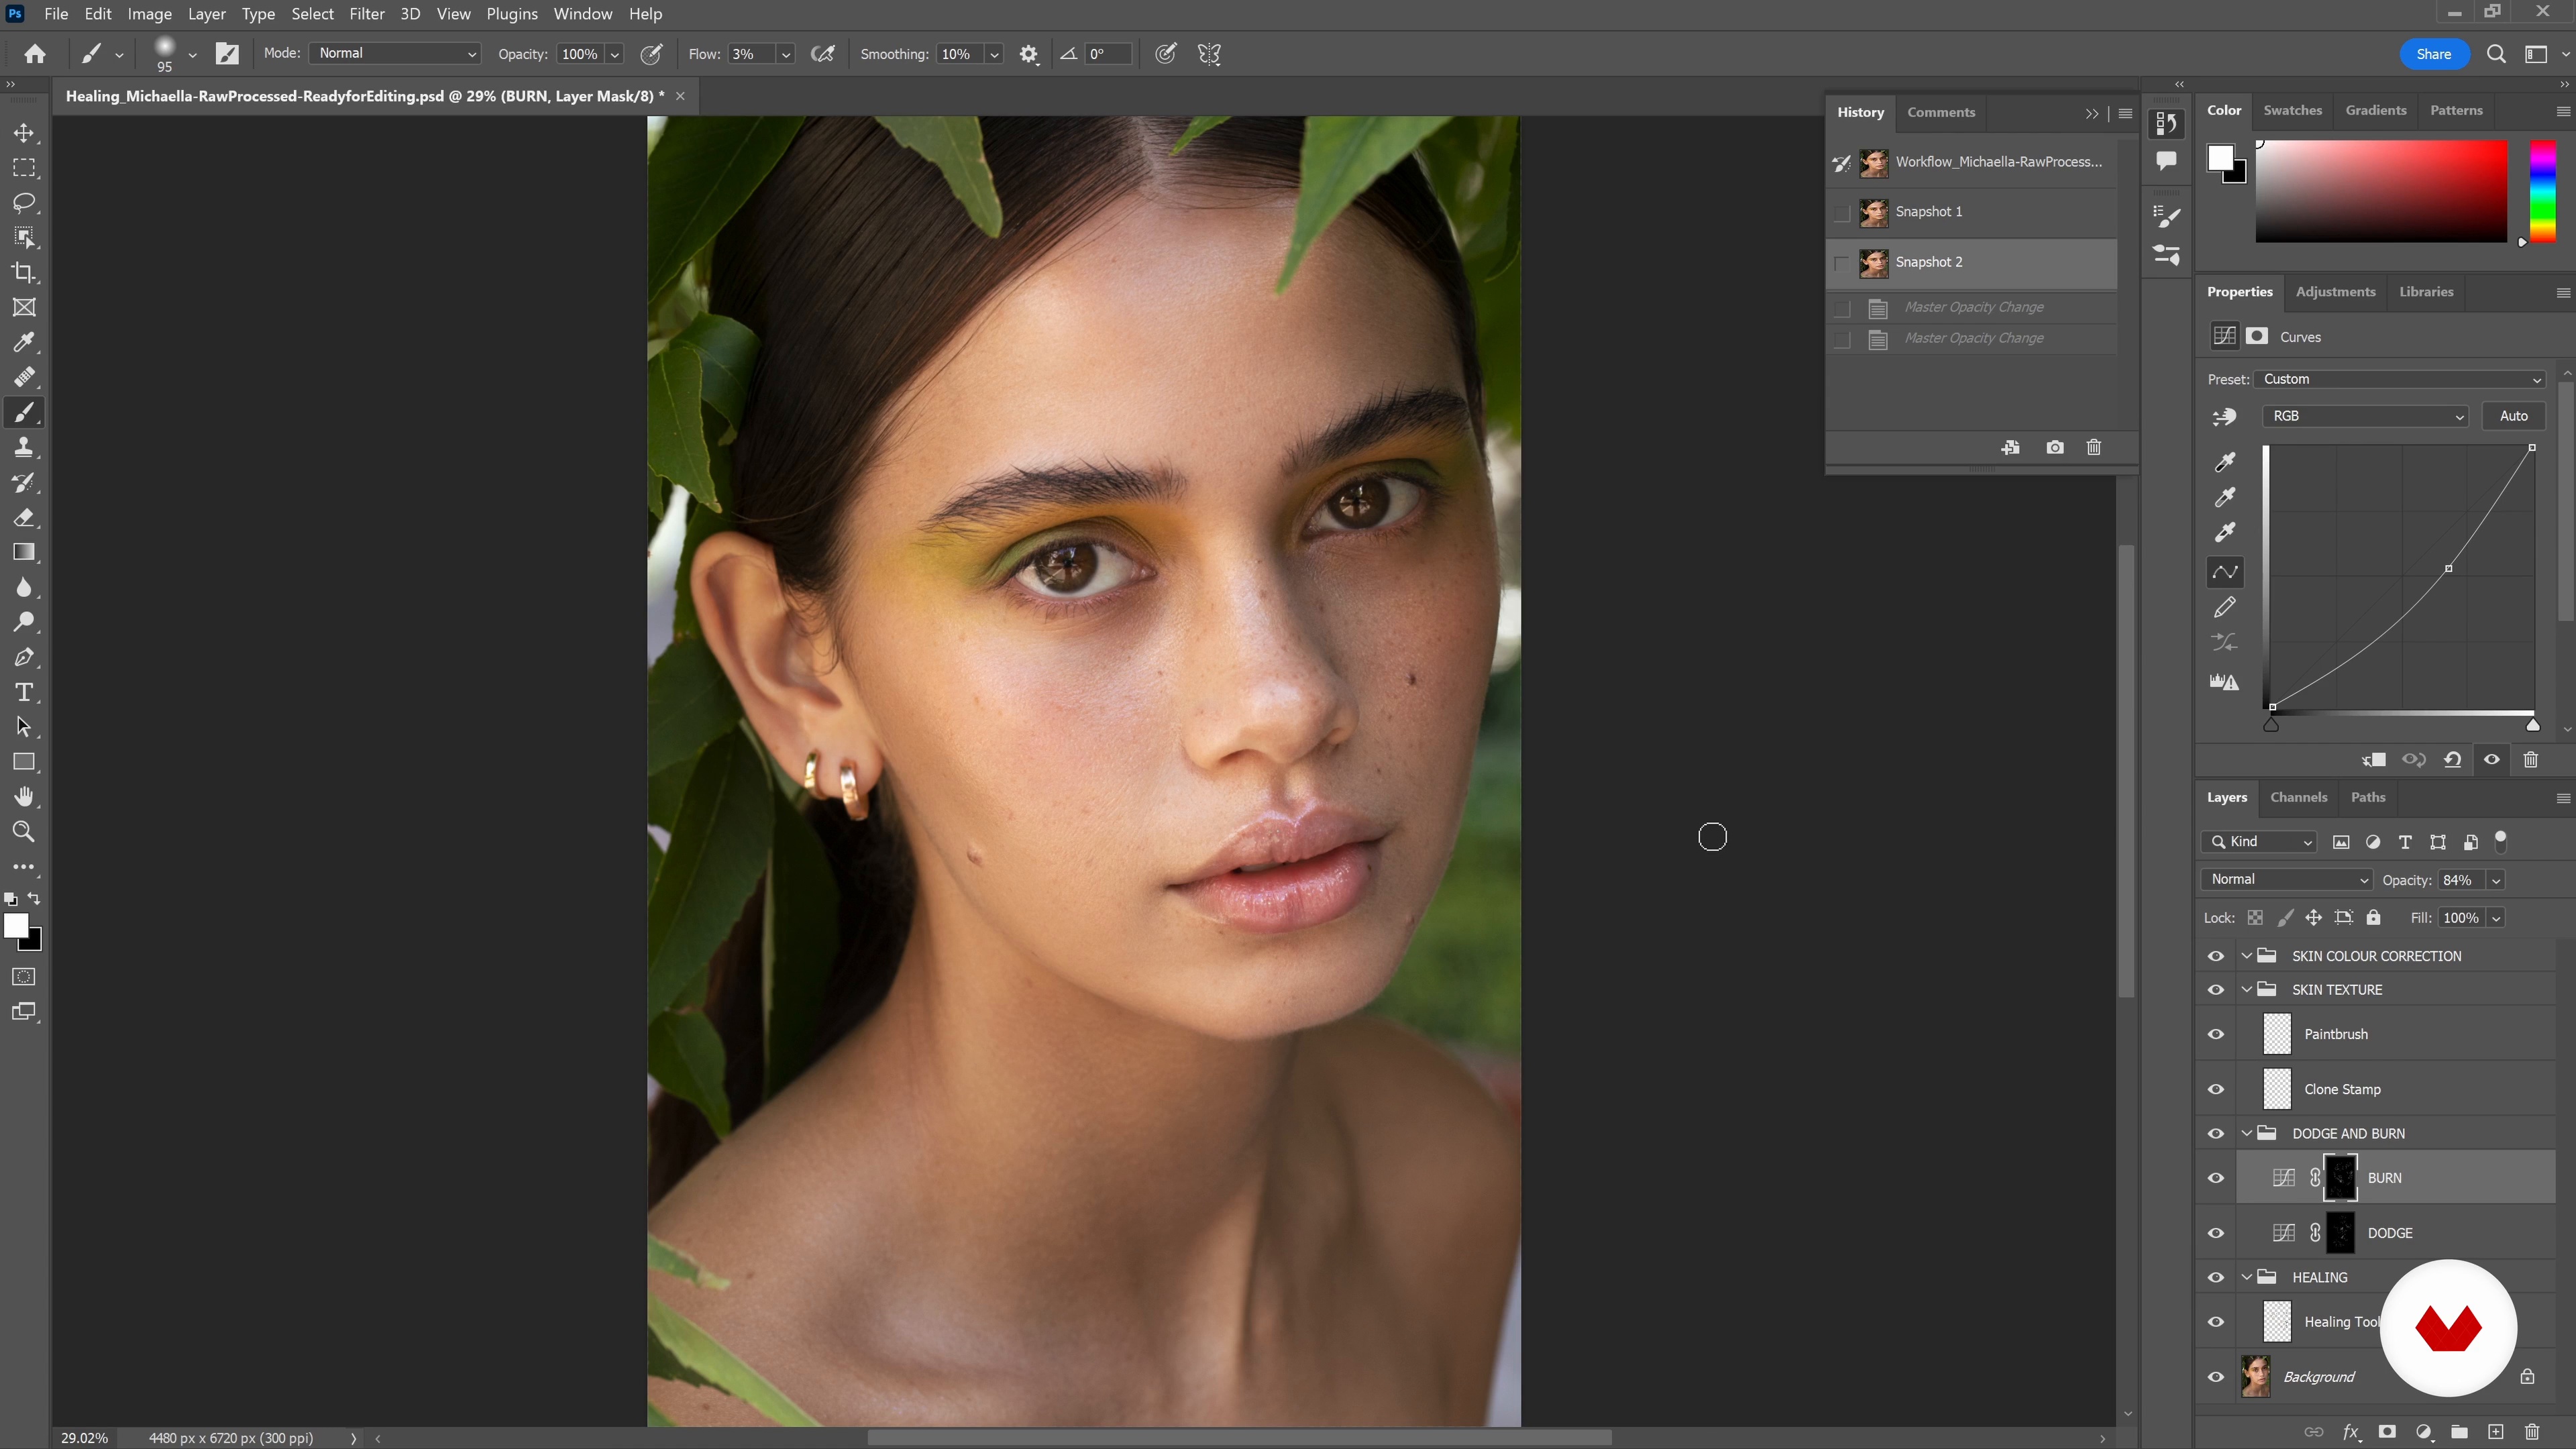Select the Lasso tool
The height and width of the screenshot is (1449, 2576).
coord(24,203)
